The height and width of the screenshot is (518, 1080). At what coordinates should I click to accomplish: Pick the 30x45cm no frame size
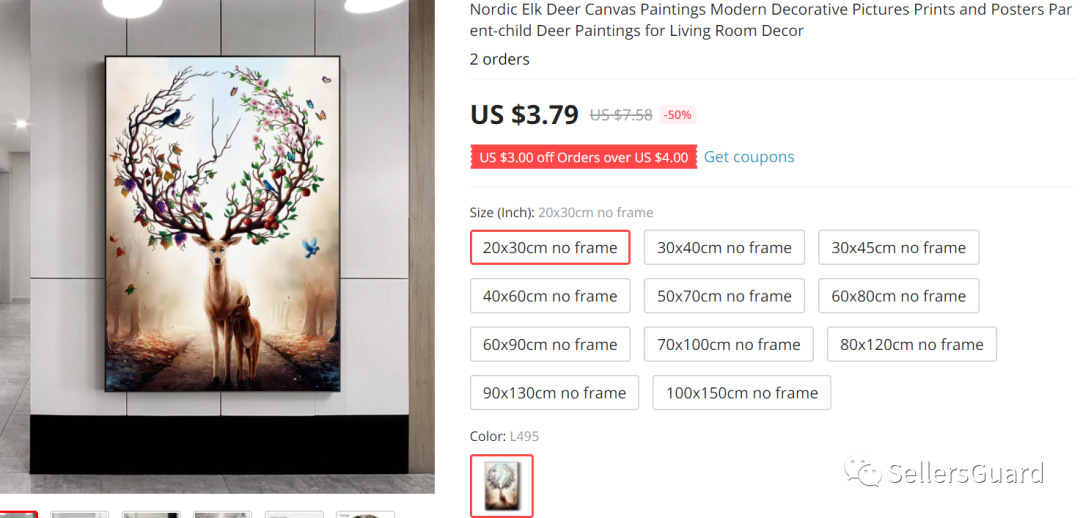pyautogui.click(x=898, y=247)
